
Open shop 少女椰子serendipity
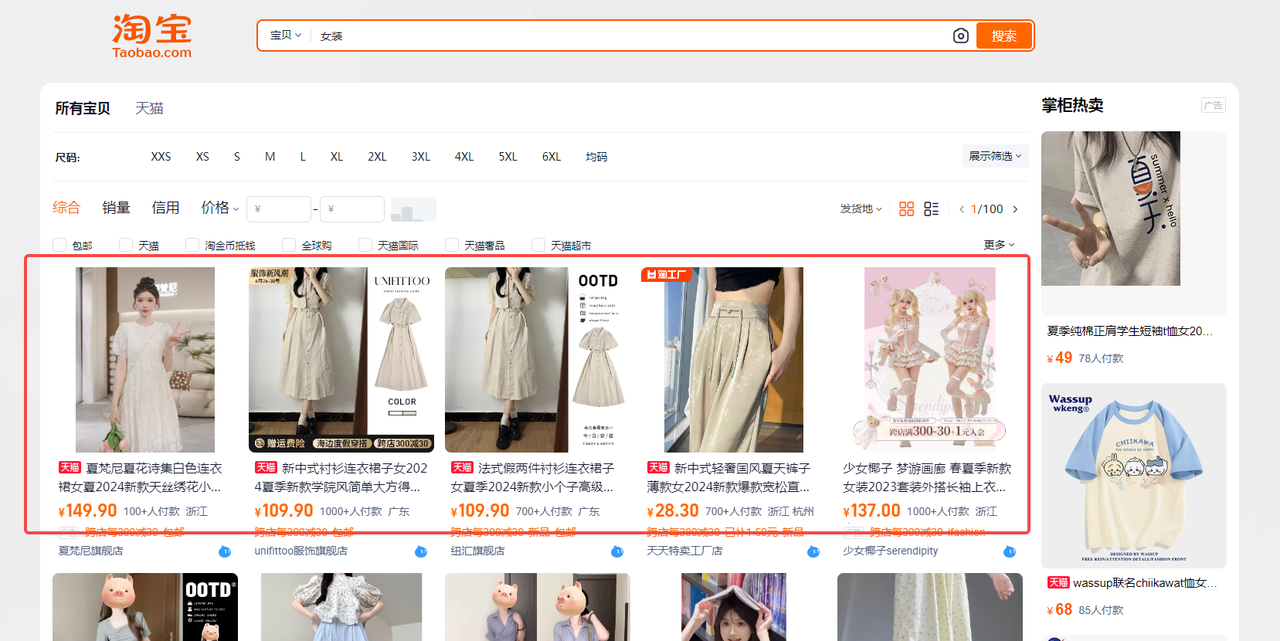pos(891,551)
